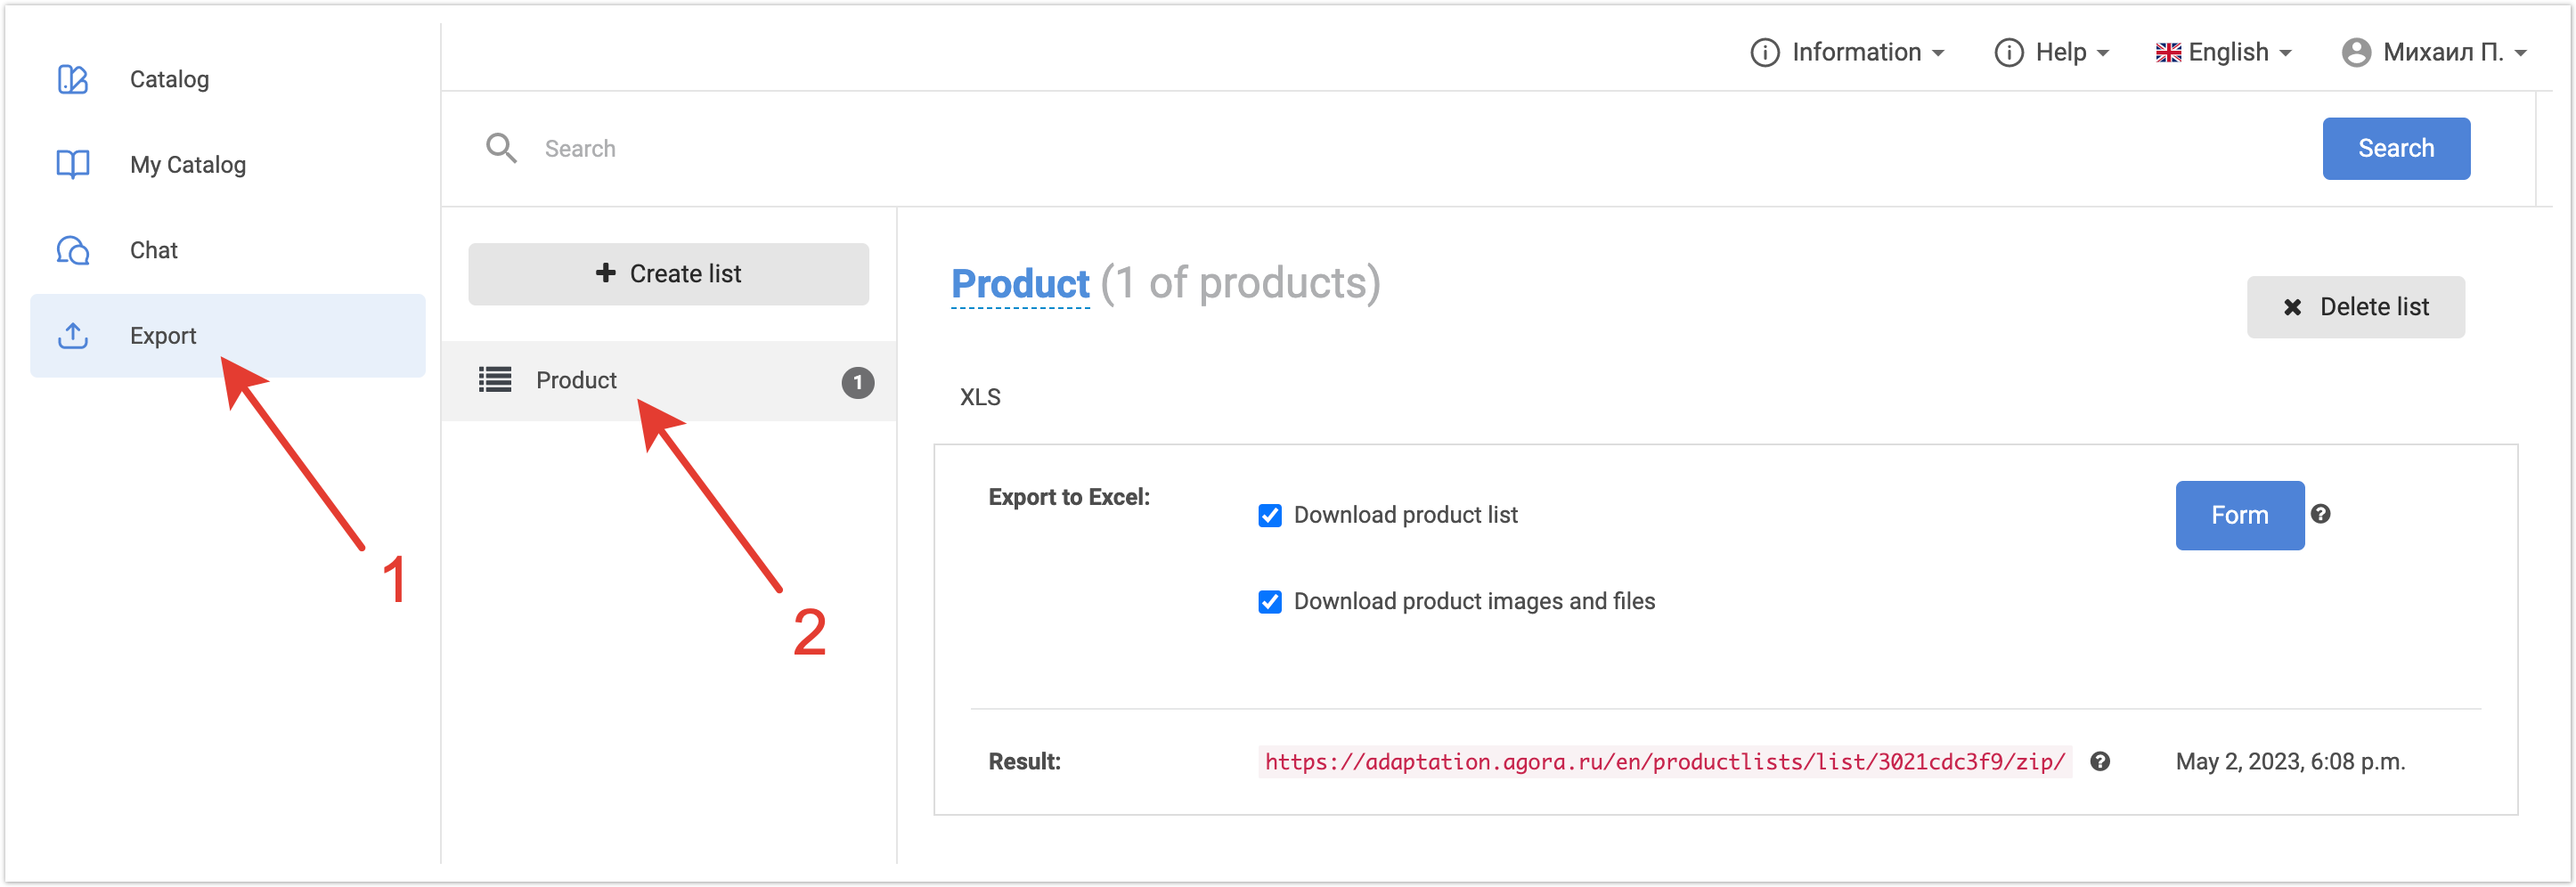Viewport: 2576px width, 887px height.
Task: Click the help icon beside result URL
Action: (x=2100, y=762)
